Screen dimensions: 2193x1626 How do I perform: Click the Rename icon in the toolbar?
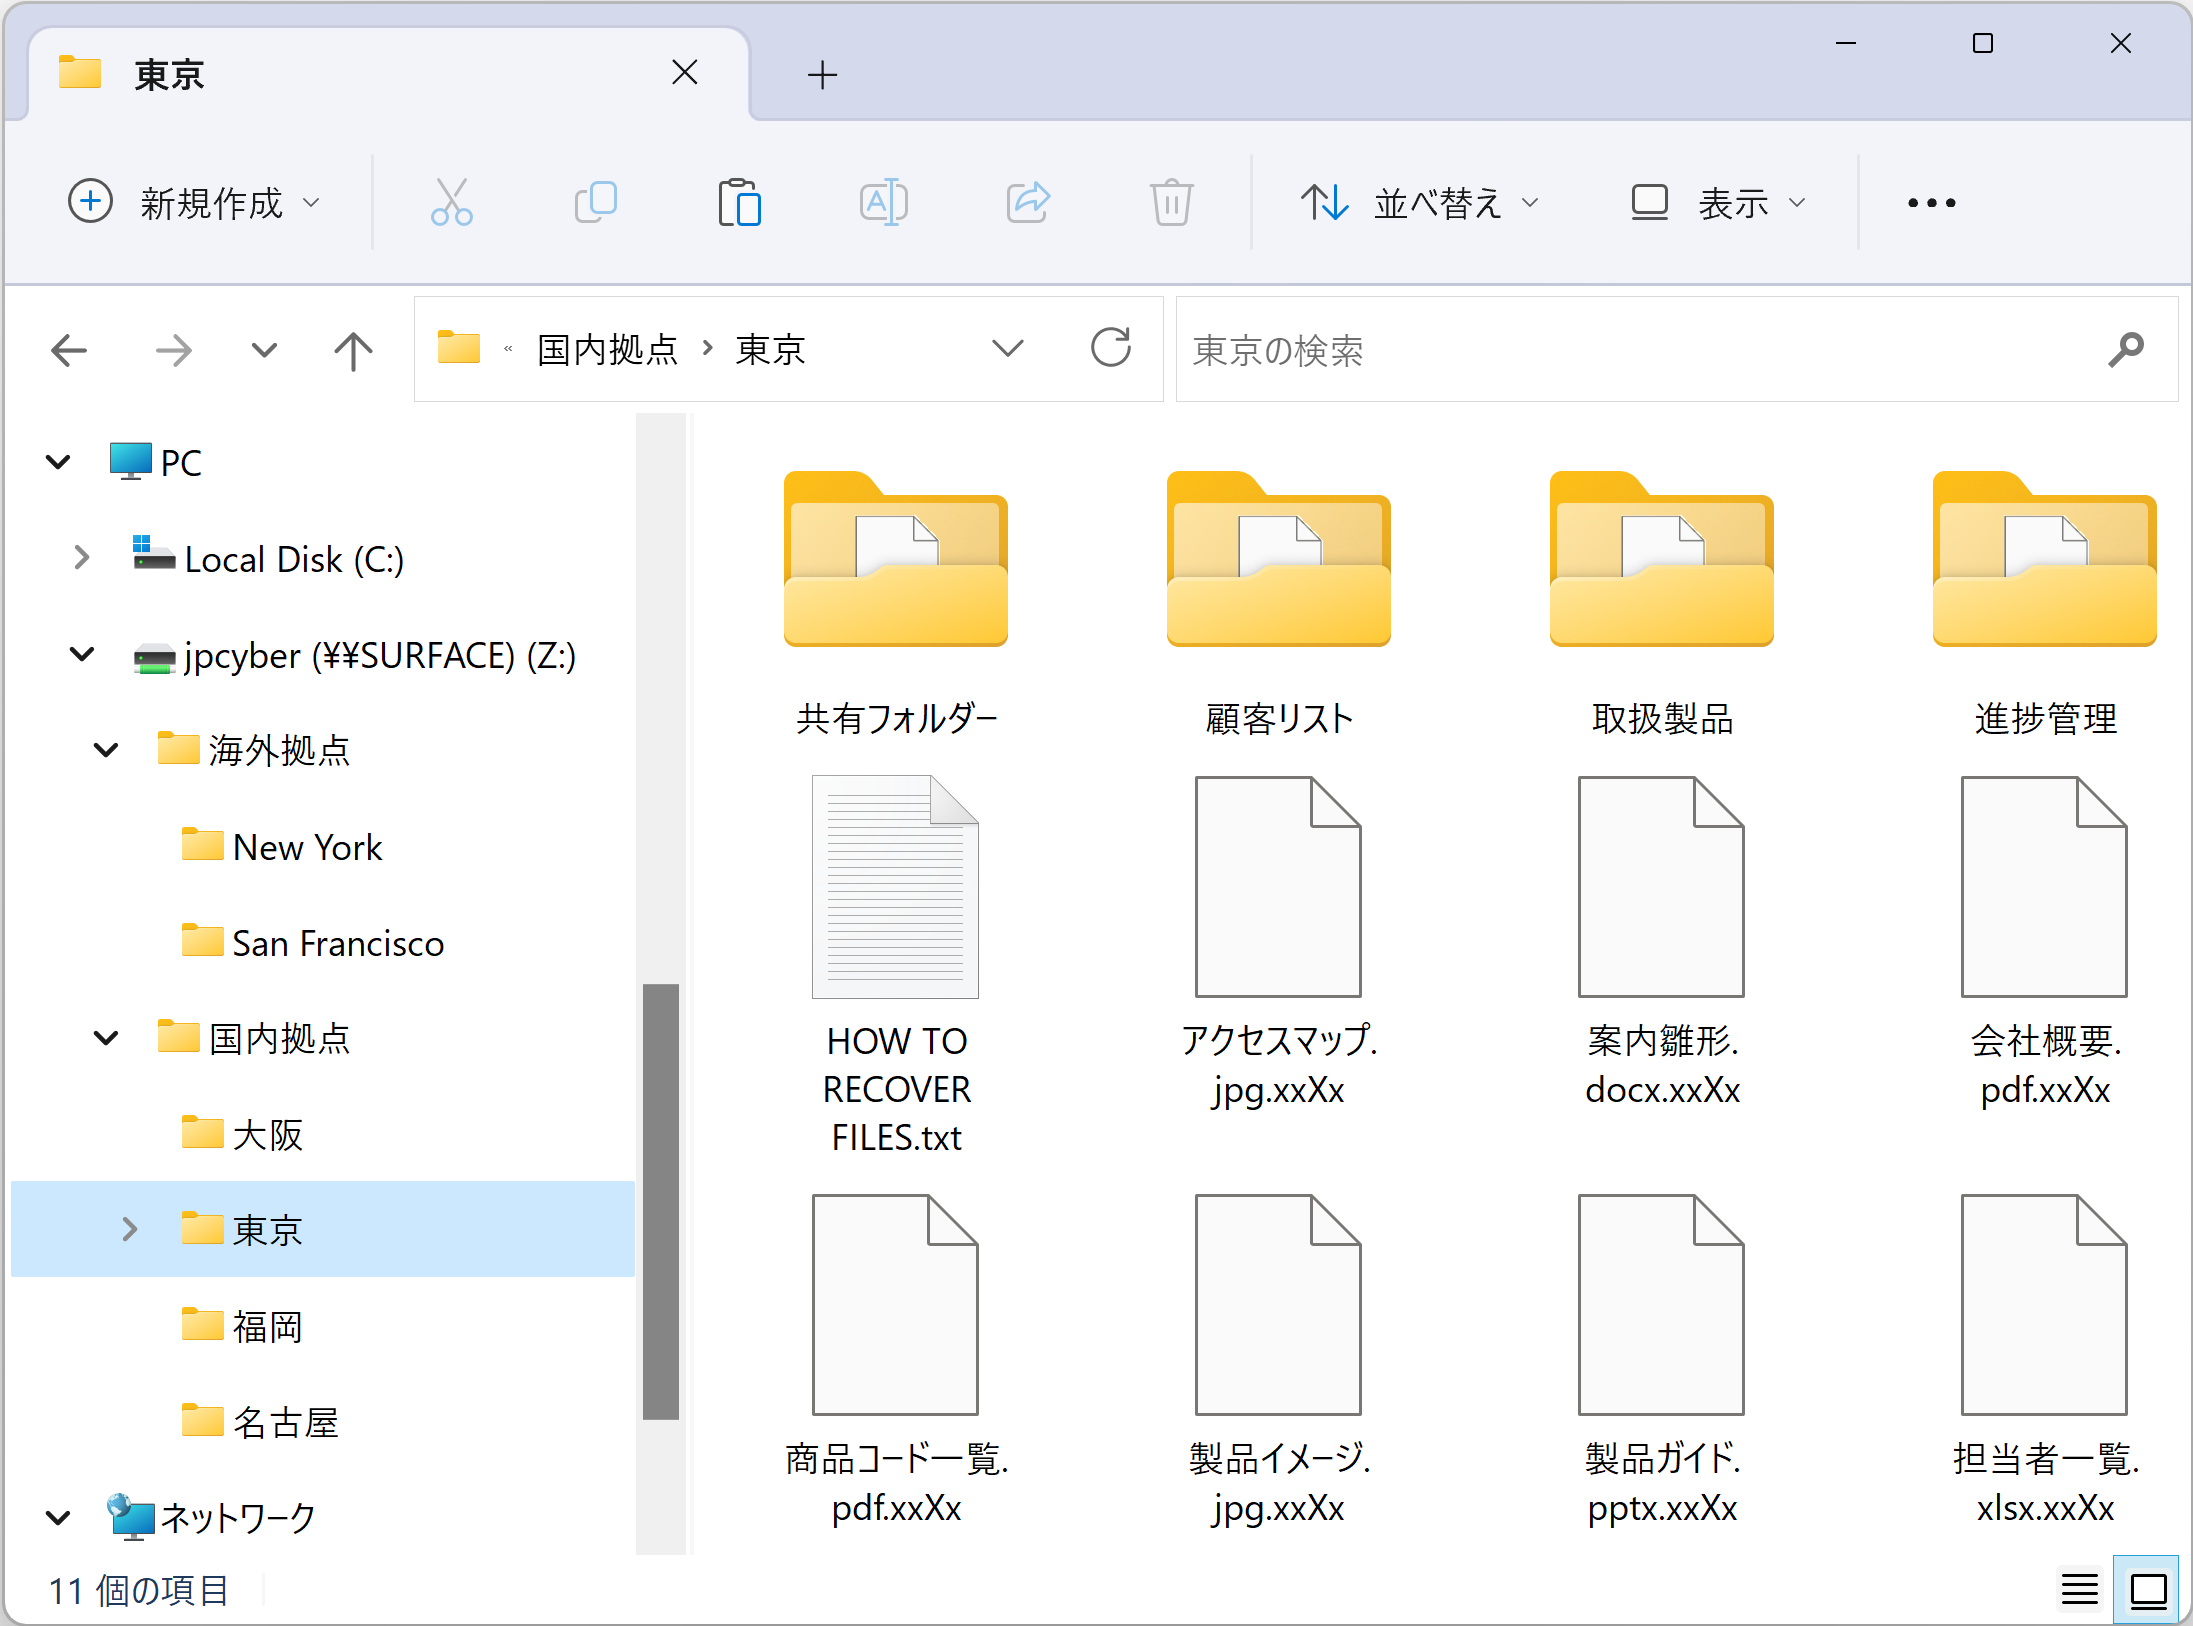click(x=883, y=202)
